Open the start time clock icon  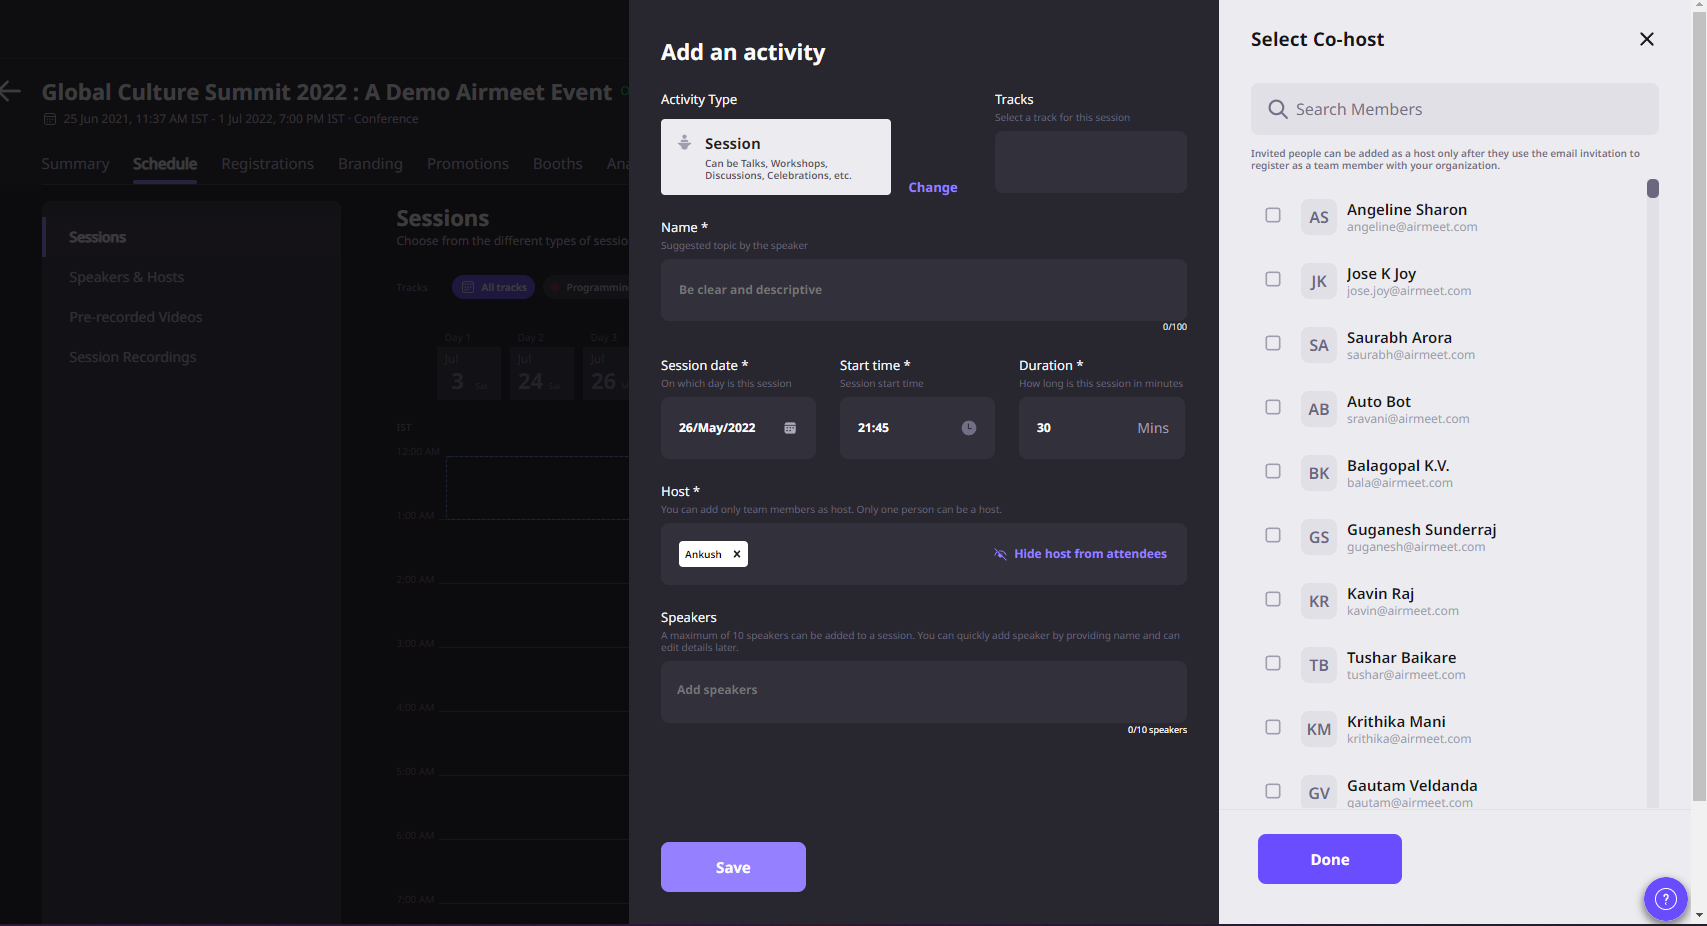point(969,428)
